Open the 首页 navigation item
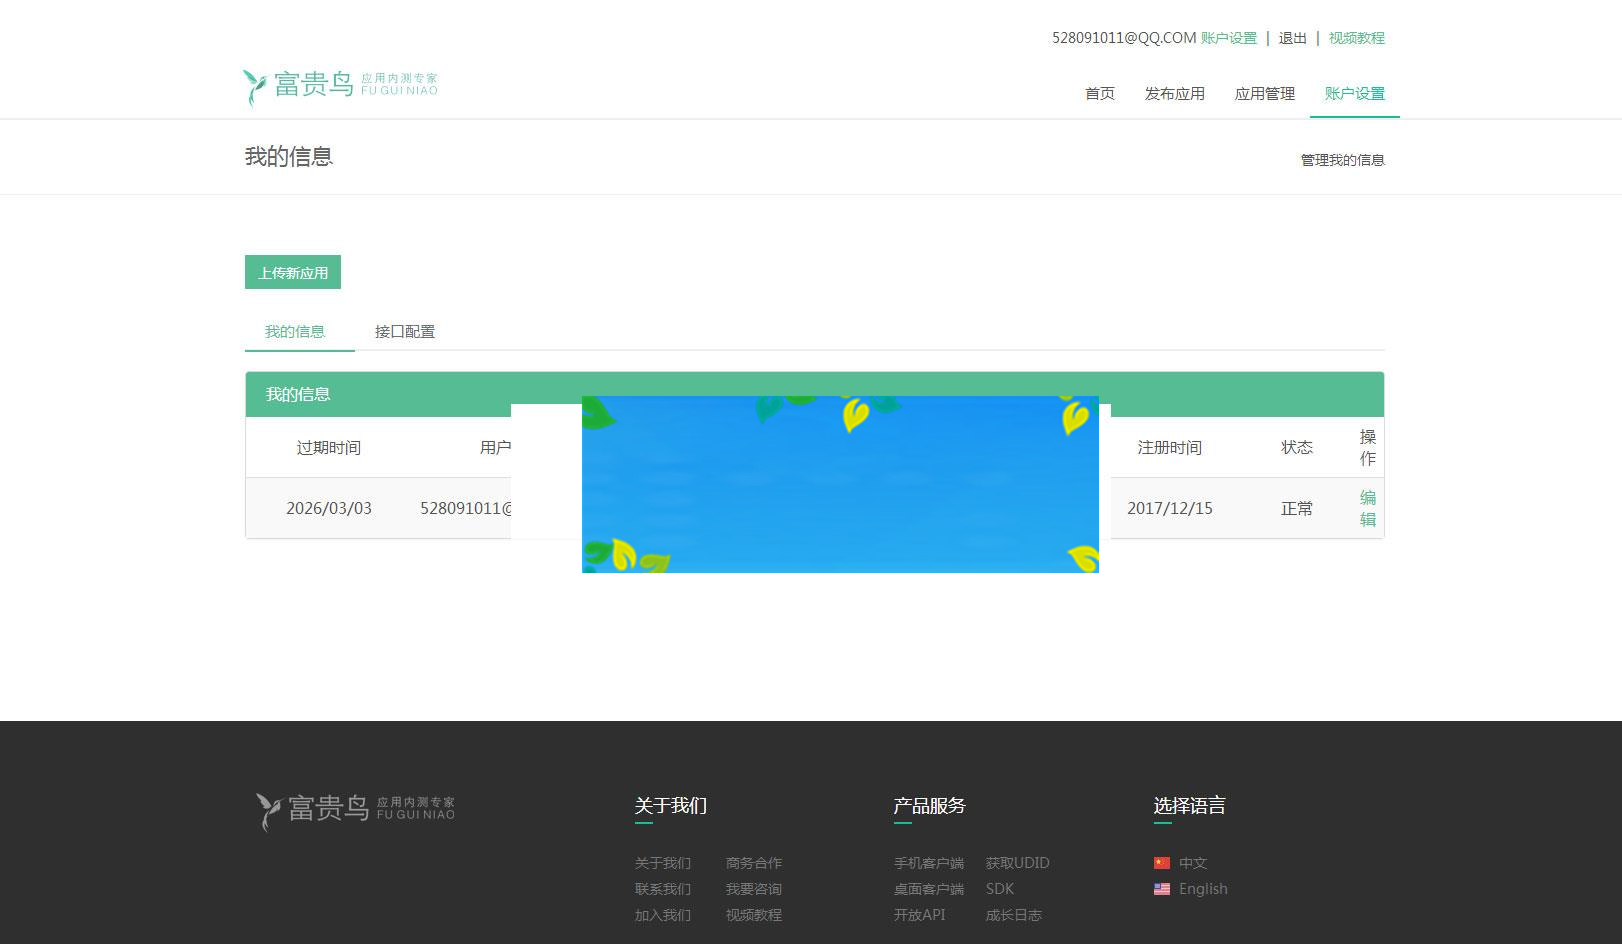The image size is (1622, 944). pos(1098,93)
